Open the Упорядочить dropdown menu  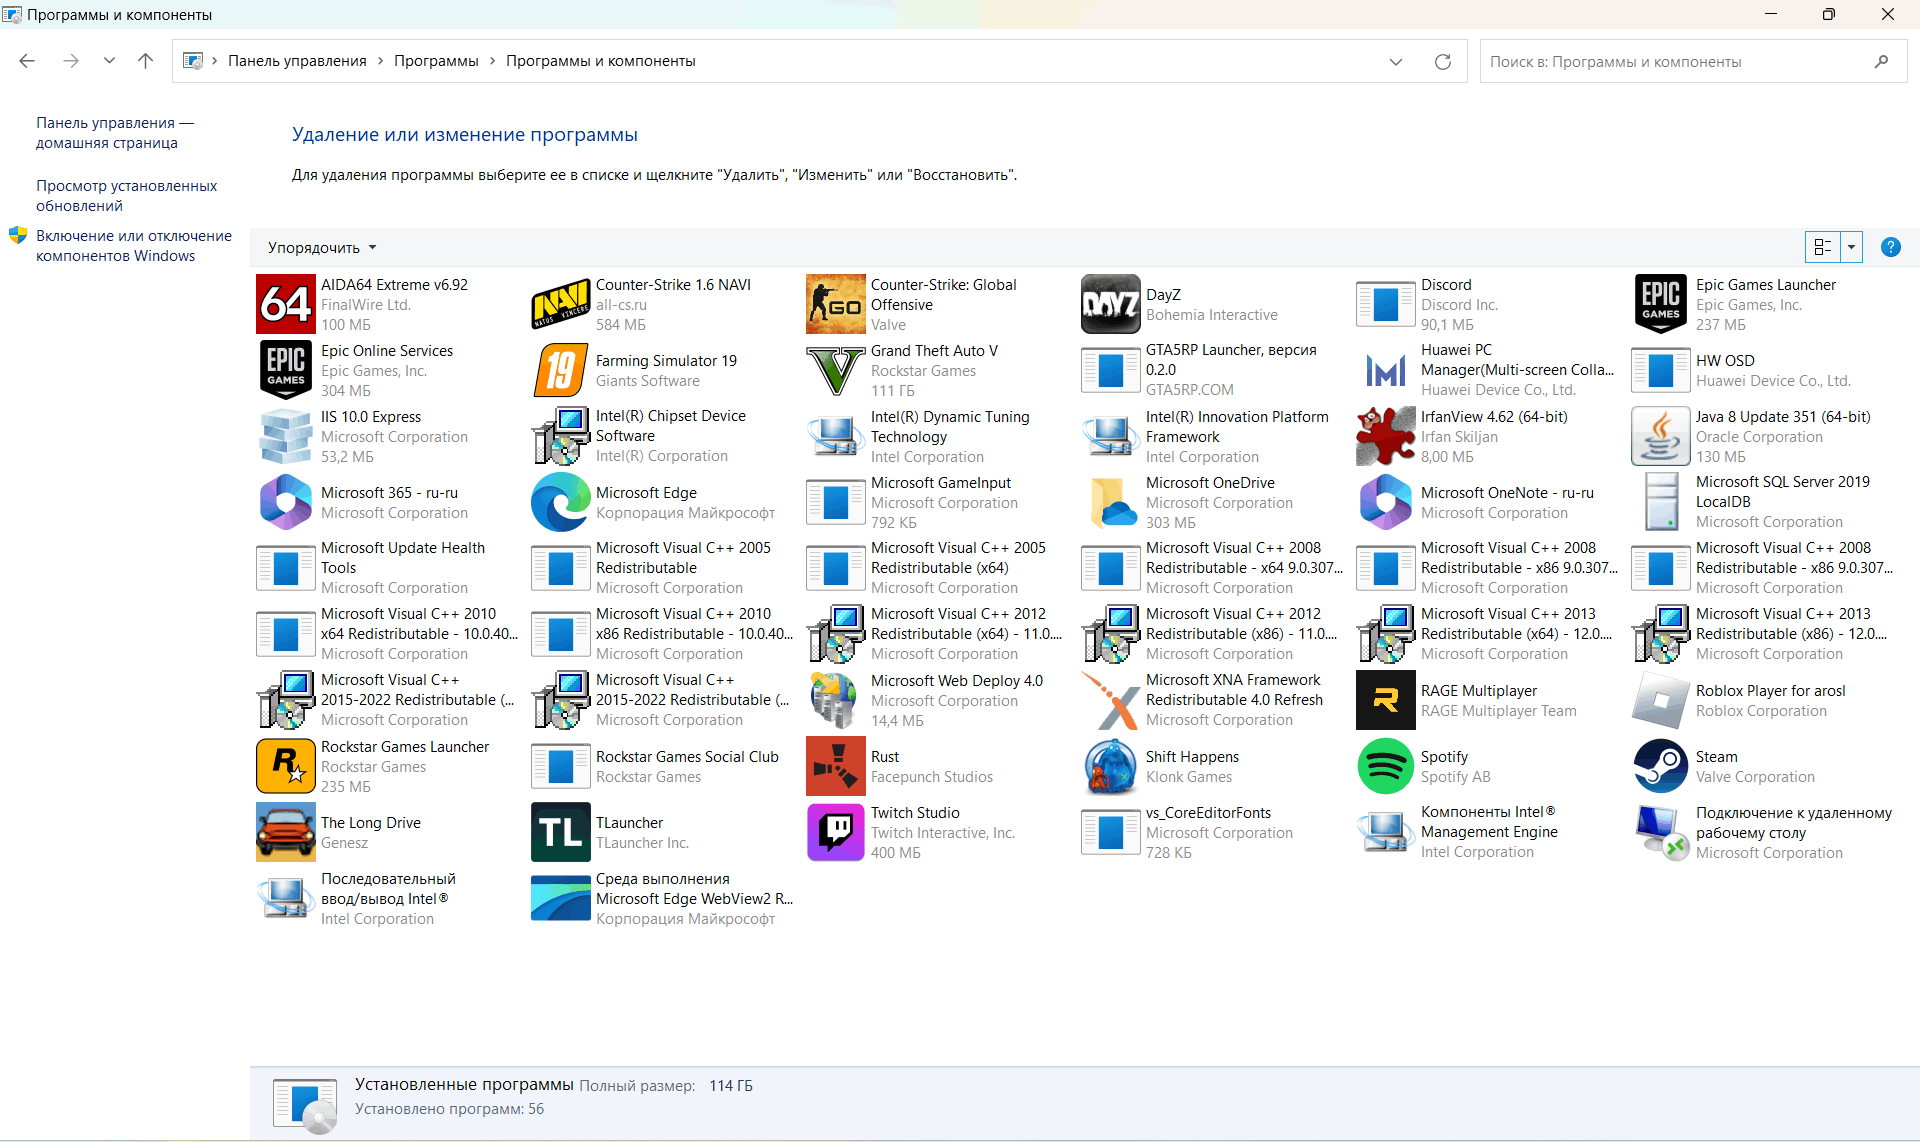coord(322,247)
